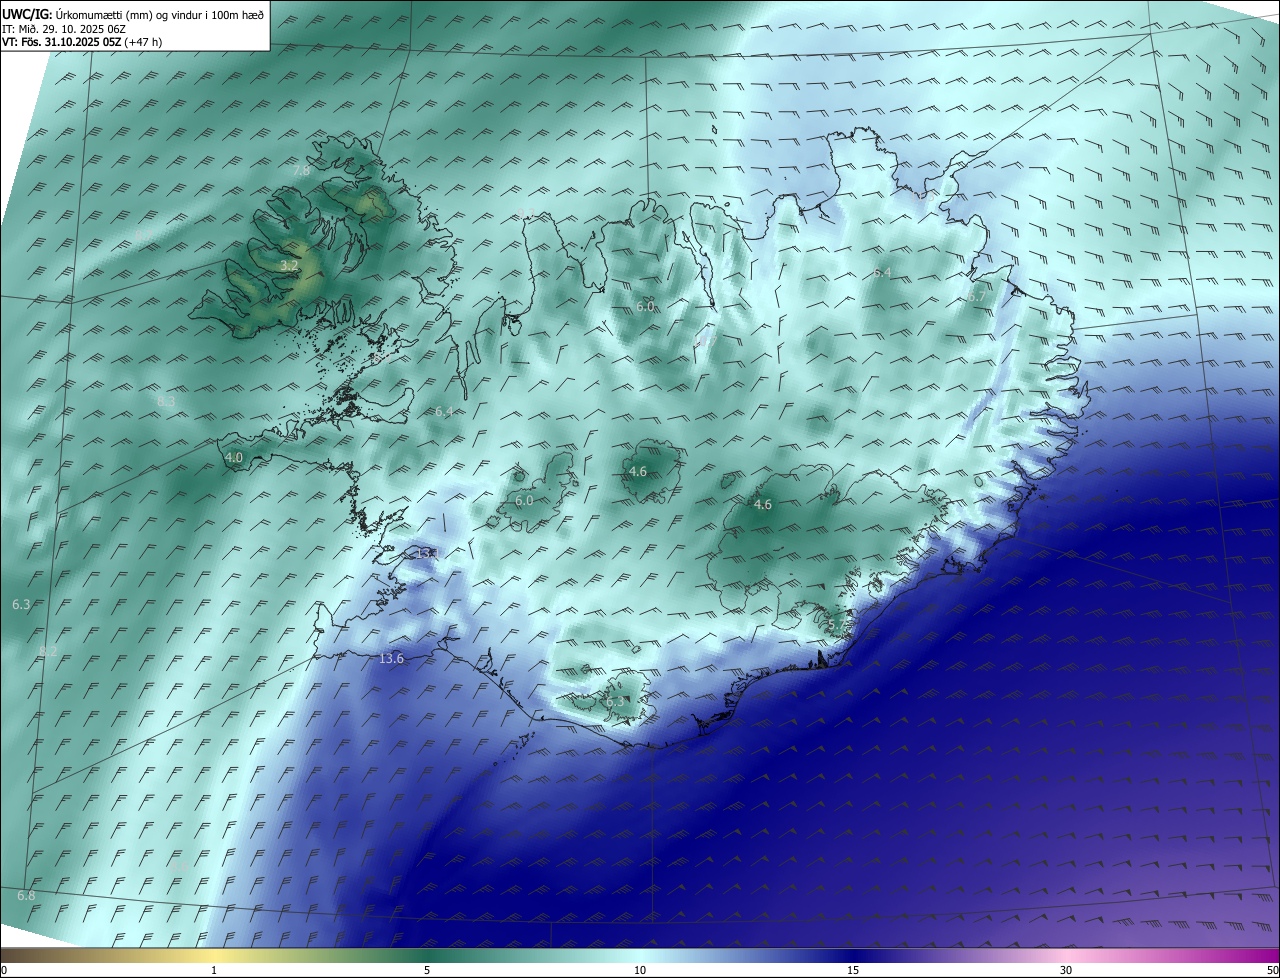Click the '(+47 h)' forecast lead label

(143, 42)
